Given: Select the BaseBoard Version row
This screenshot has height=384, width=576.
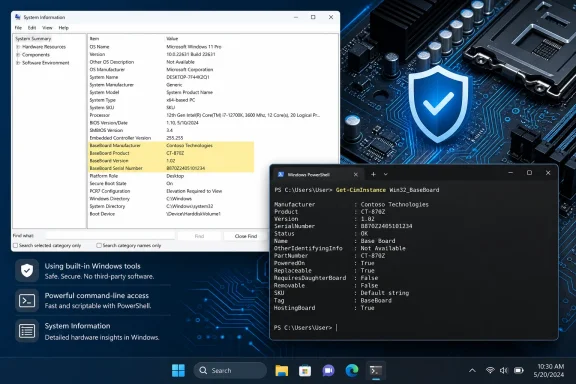Looking at the screenshot, I should tap(171, 161).
